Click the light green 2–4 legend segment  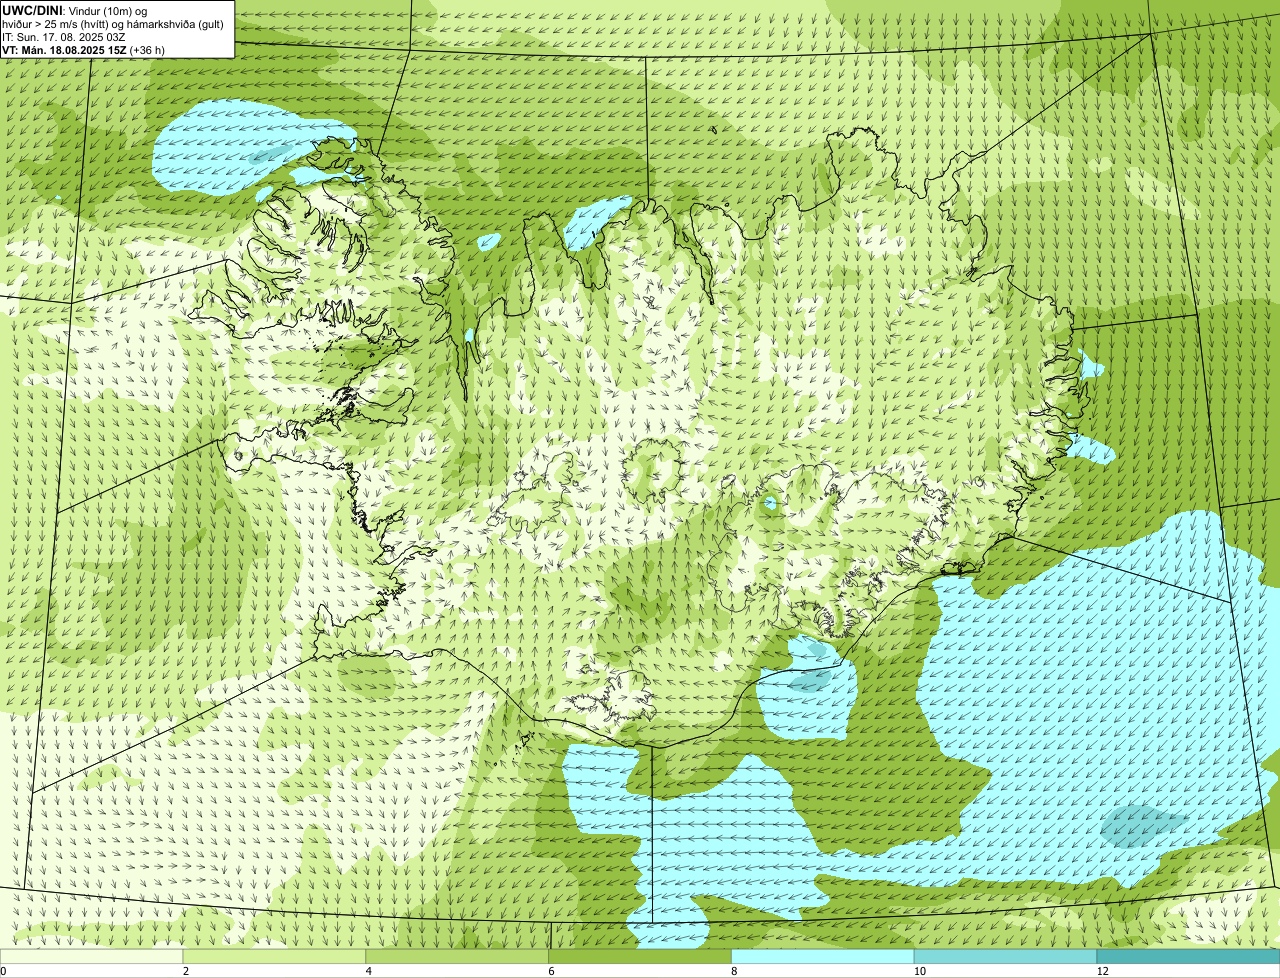click(274, 956)
